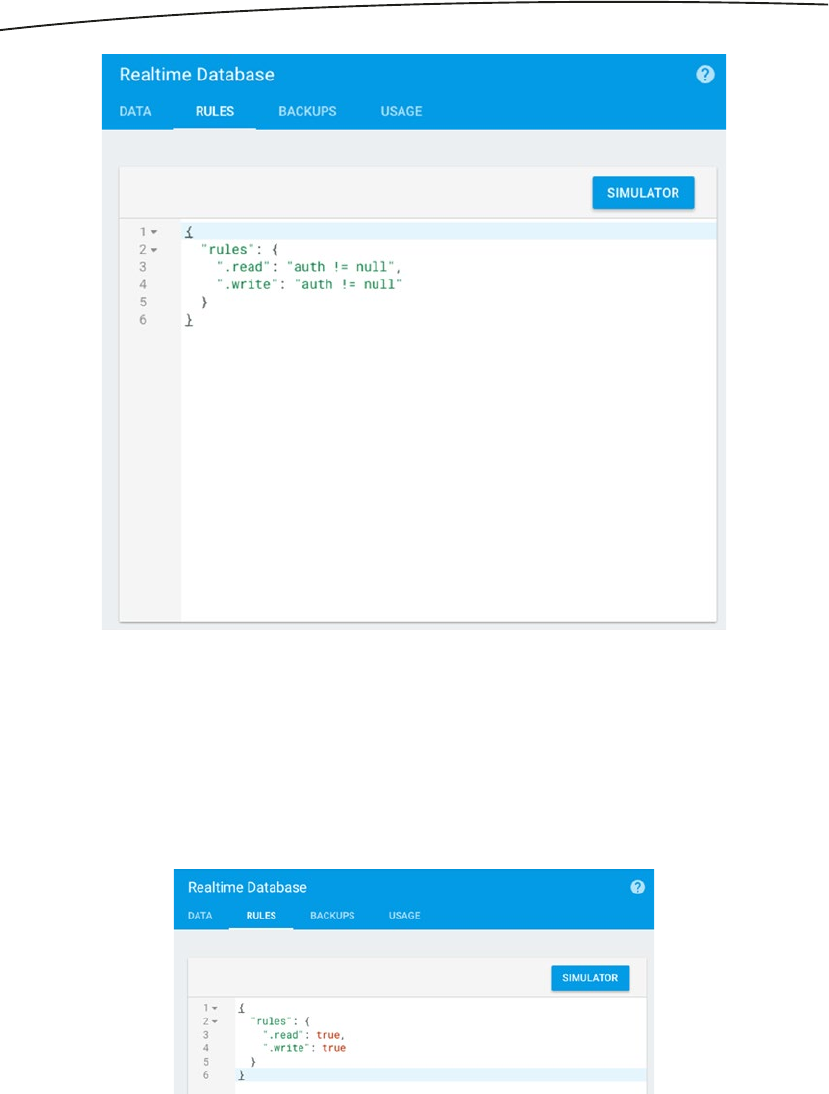Viewport: 829px width, 1094px height.
Task: Click line number 5 in lower editor gutter
Action: 206,1062
